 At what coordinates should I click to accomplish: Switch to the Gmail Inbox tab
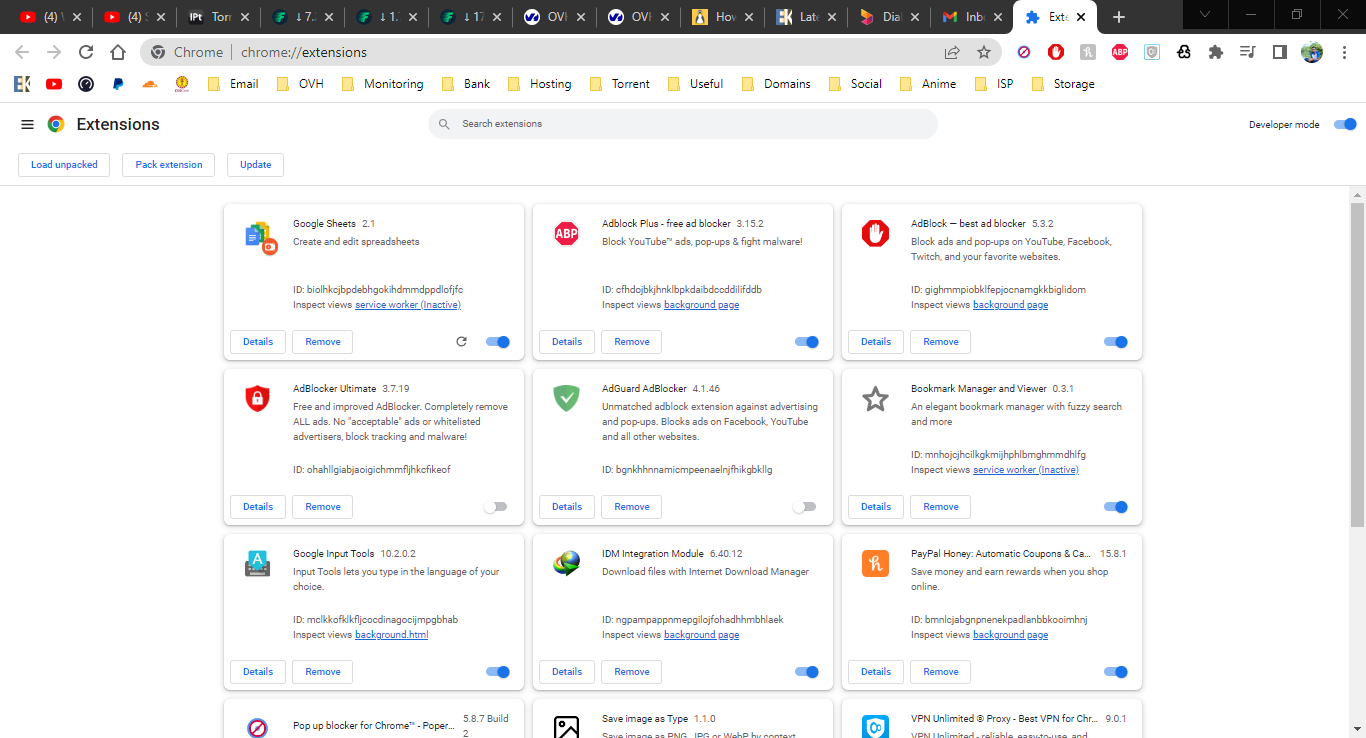click(971, 17)
